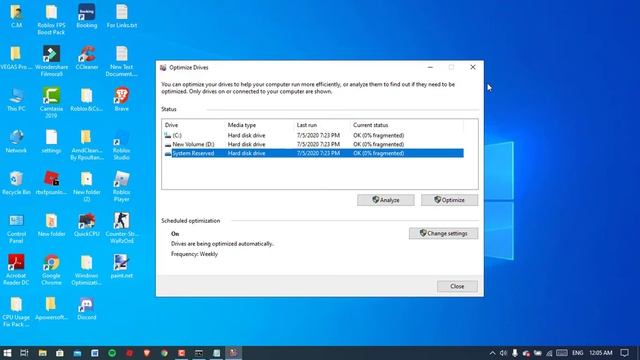Open Google Chrome from the taskbar
Image resolution: width=640 pixels, height=360 pixels.
(x=164, y=353)
